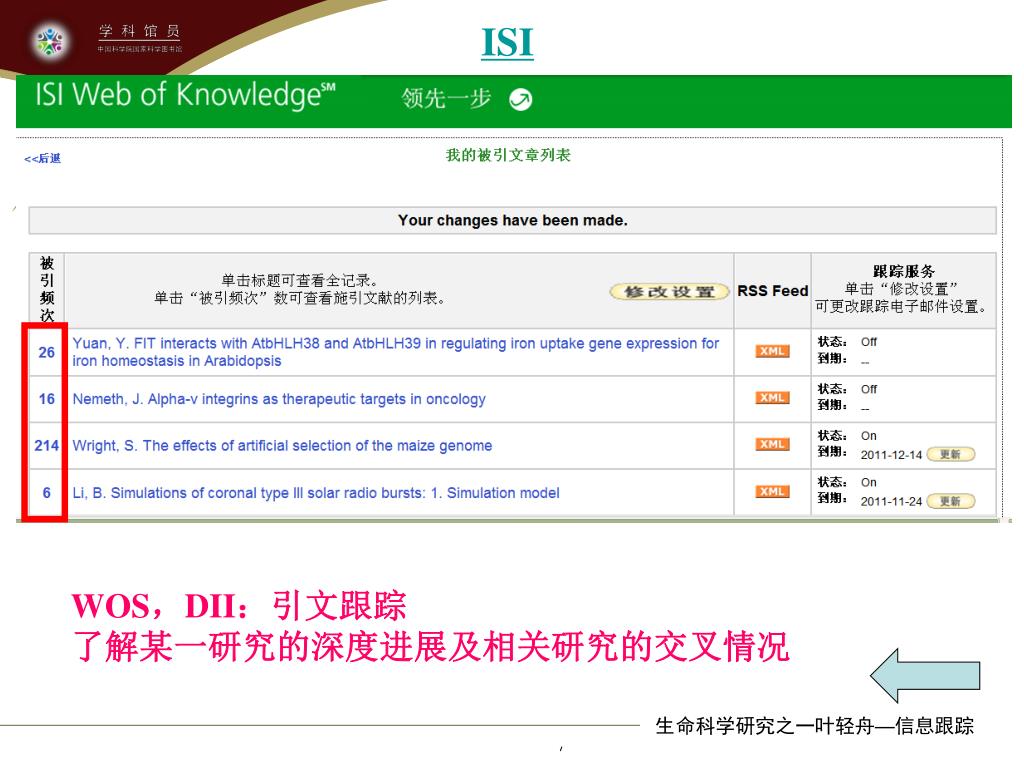The height and width of the screenshot is (768, 1024).
Task: Click the 学科馆员 logo icon
Action: [x=51, y=41]
